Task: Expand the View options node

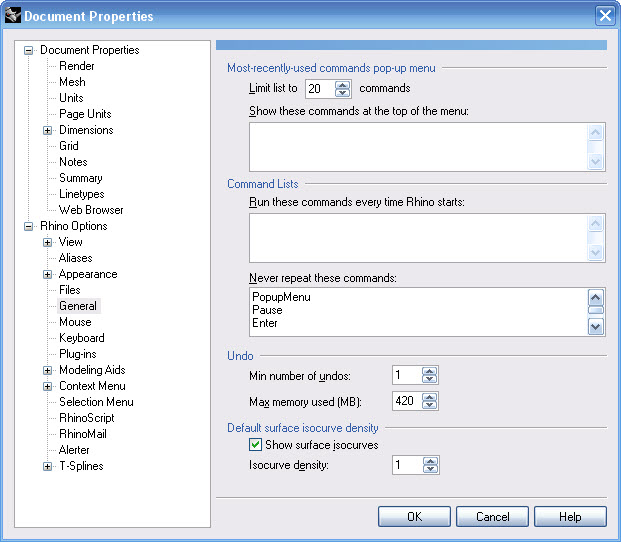Action: pos(47,242)
